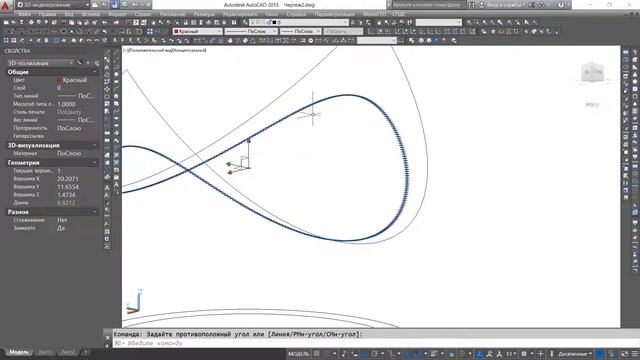Image resolution: width=640 pixels, height=360 pixels.
Task: Click Plot printer icon in Standard toolbar
Action: pyautogui.click(x=31, y=22)
